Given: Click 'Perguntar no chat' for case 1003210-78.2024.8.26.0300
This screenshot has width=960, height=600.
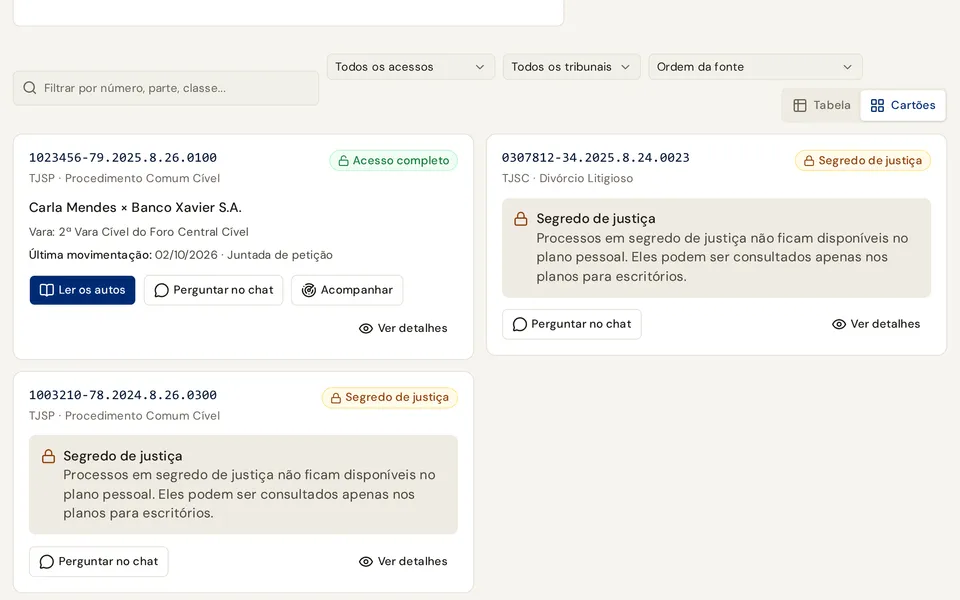Looking at the screenshot, I should tap(99, 561).
